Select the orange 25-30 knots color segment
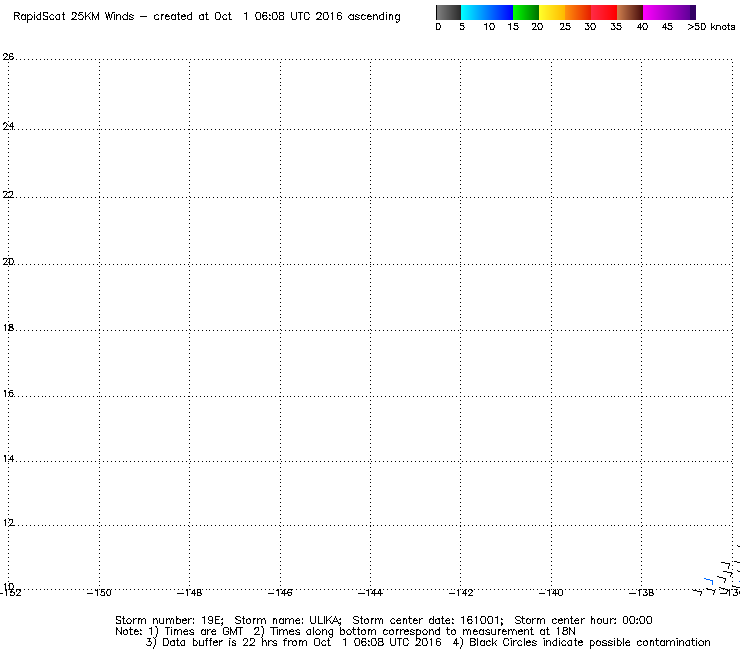Viewport: 740px width, 650px height. (x=578, y=12)
